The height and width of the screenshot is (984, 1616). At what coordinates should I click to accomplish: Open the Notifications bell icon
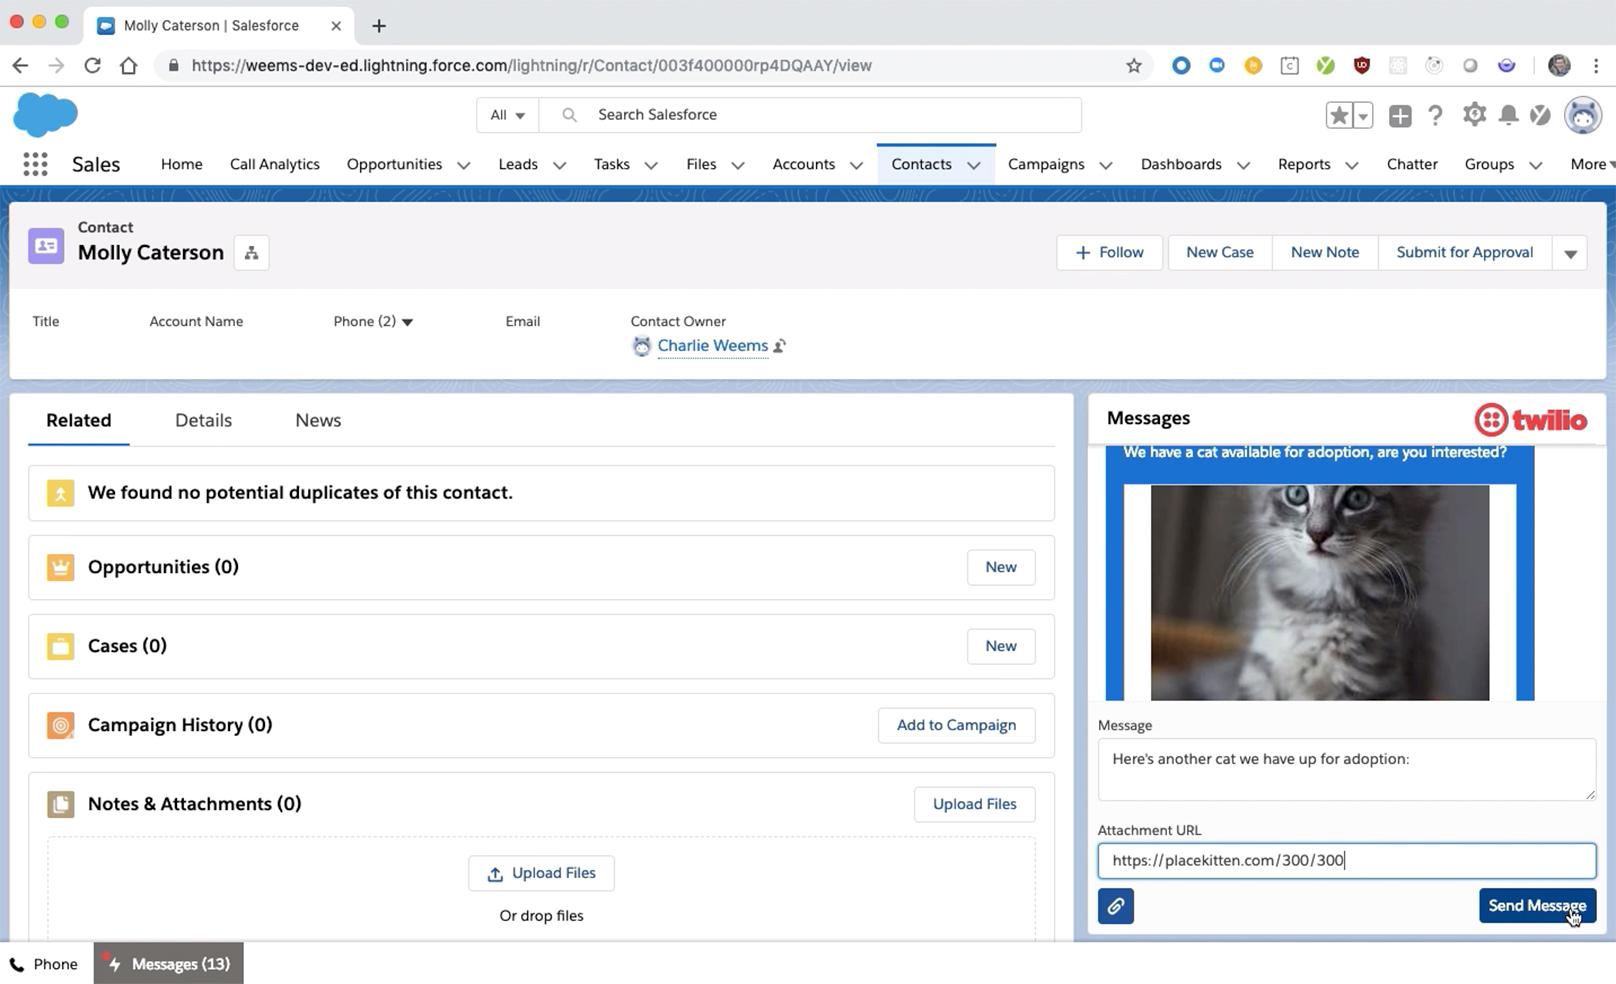[x=1508, y=115]
